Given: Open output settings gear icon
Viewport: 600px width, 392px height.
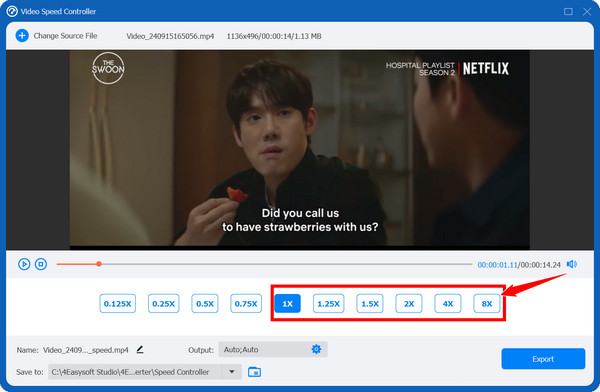Looking at the screenshot, I should point(316,349).
